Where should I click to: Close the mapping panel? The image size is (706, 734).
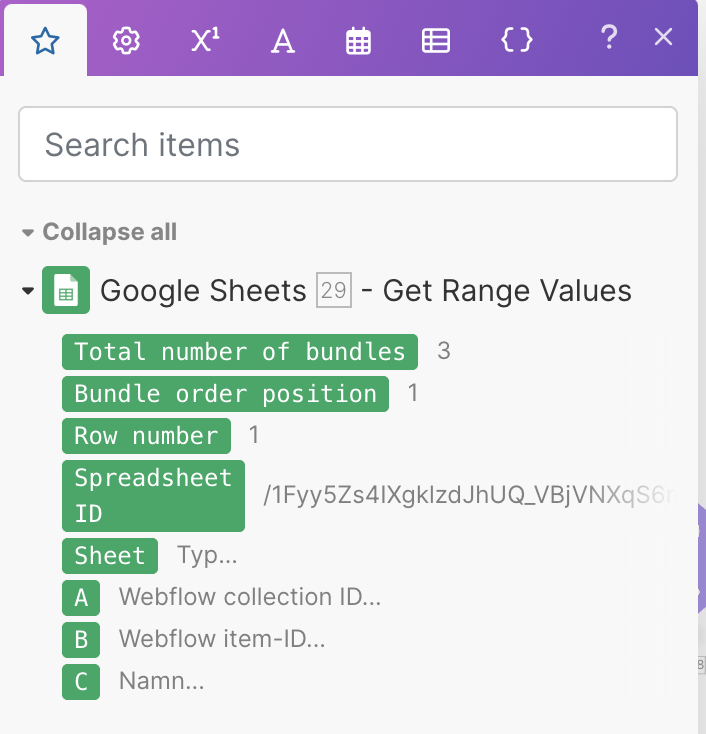click(663, 38)
